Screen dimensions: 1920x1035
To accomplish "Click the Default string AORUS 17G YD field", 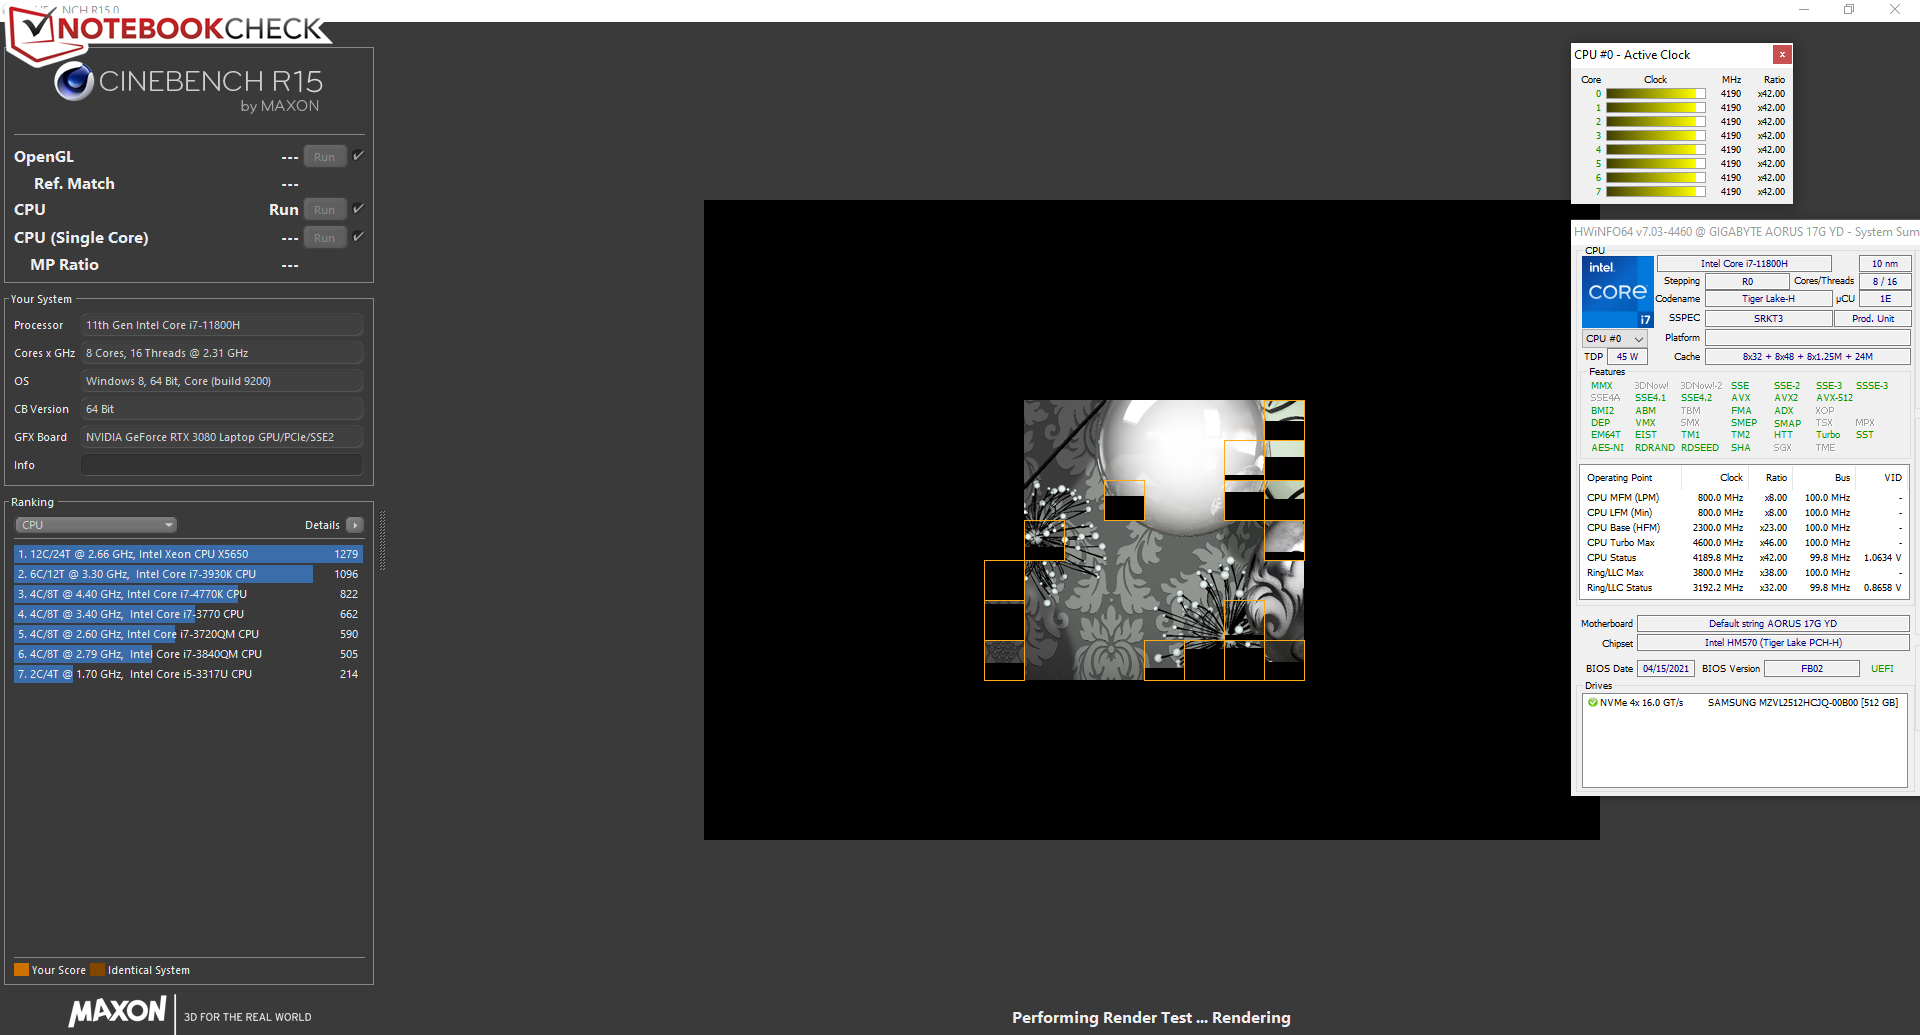I will coord(1773,624).
